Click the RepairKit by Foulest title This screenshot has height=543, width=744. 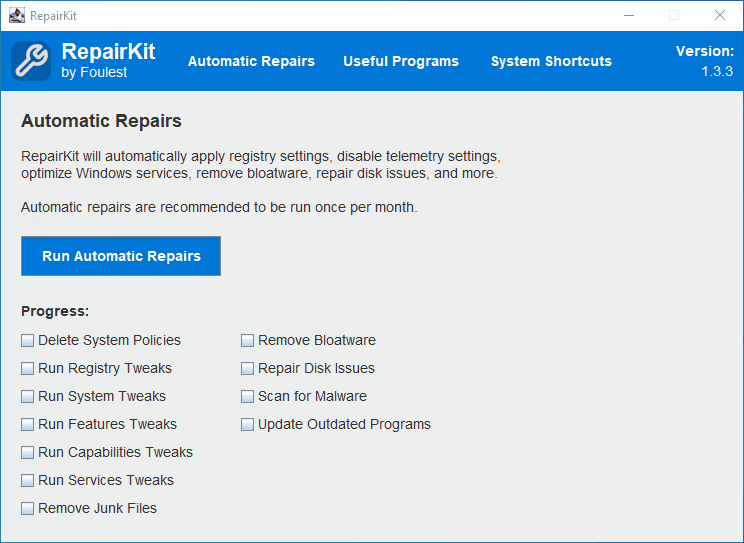point(108,60)
